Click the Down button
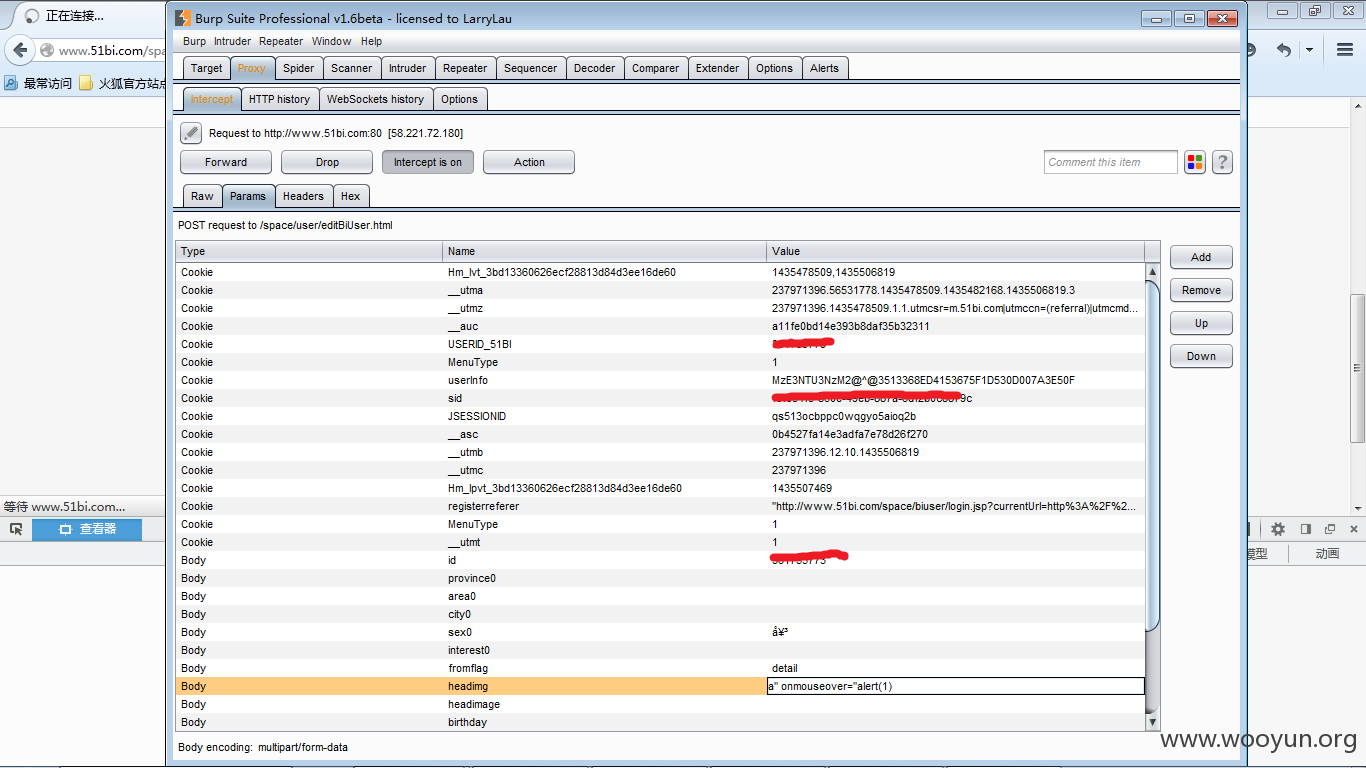Viewport: 1366px width, 768px height. (1201, 356)
